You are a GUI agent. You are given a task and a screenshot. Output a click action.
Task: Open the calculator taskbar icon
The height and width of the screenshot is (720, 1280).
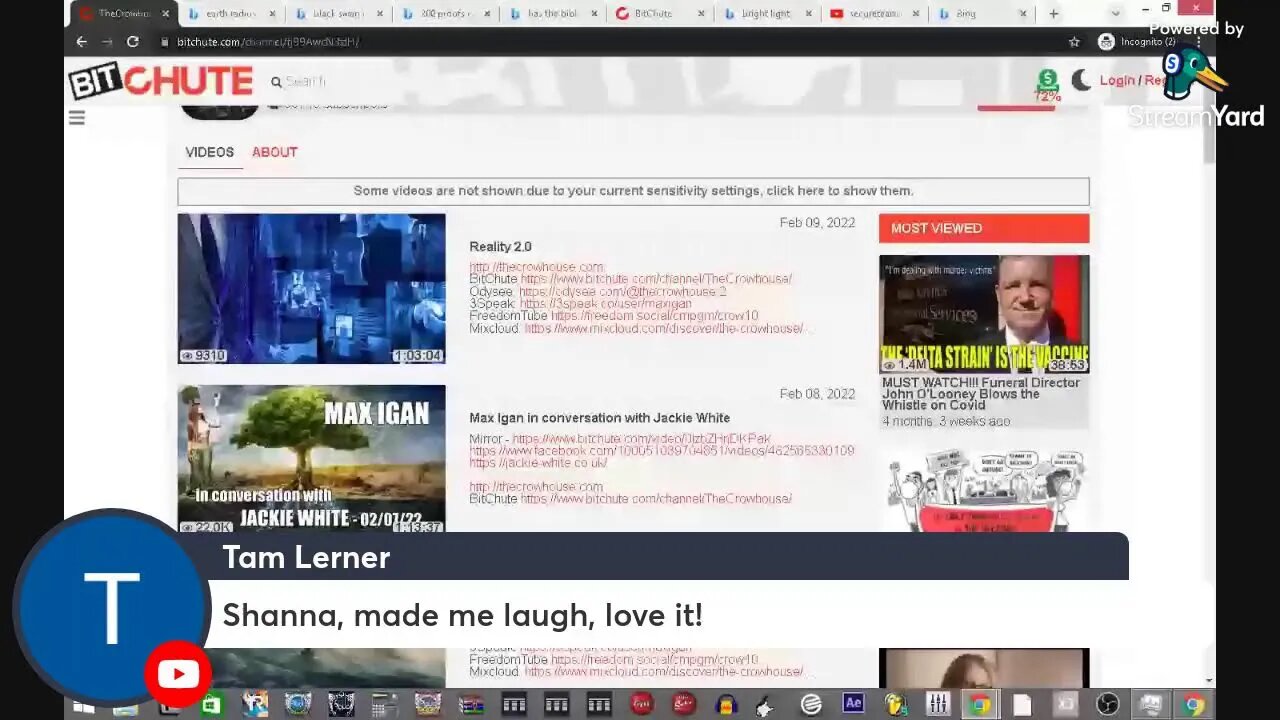tap(384, 705)
